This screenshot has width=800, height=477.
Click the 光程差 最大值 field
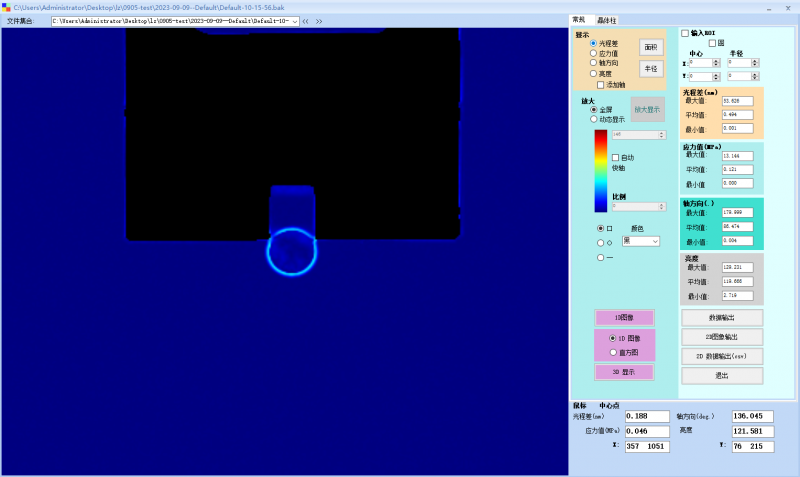(737, 101)
